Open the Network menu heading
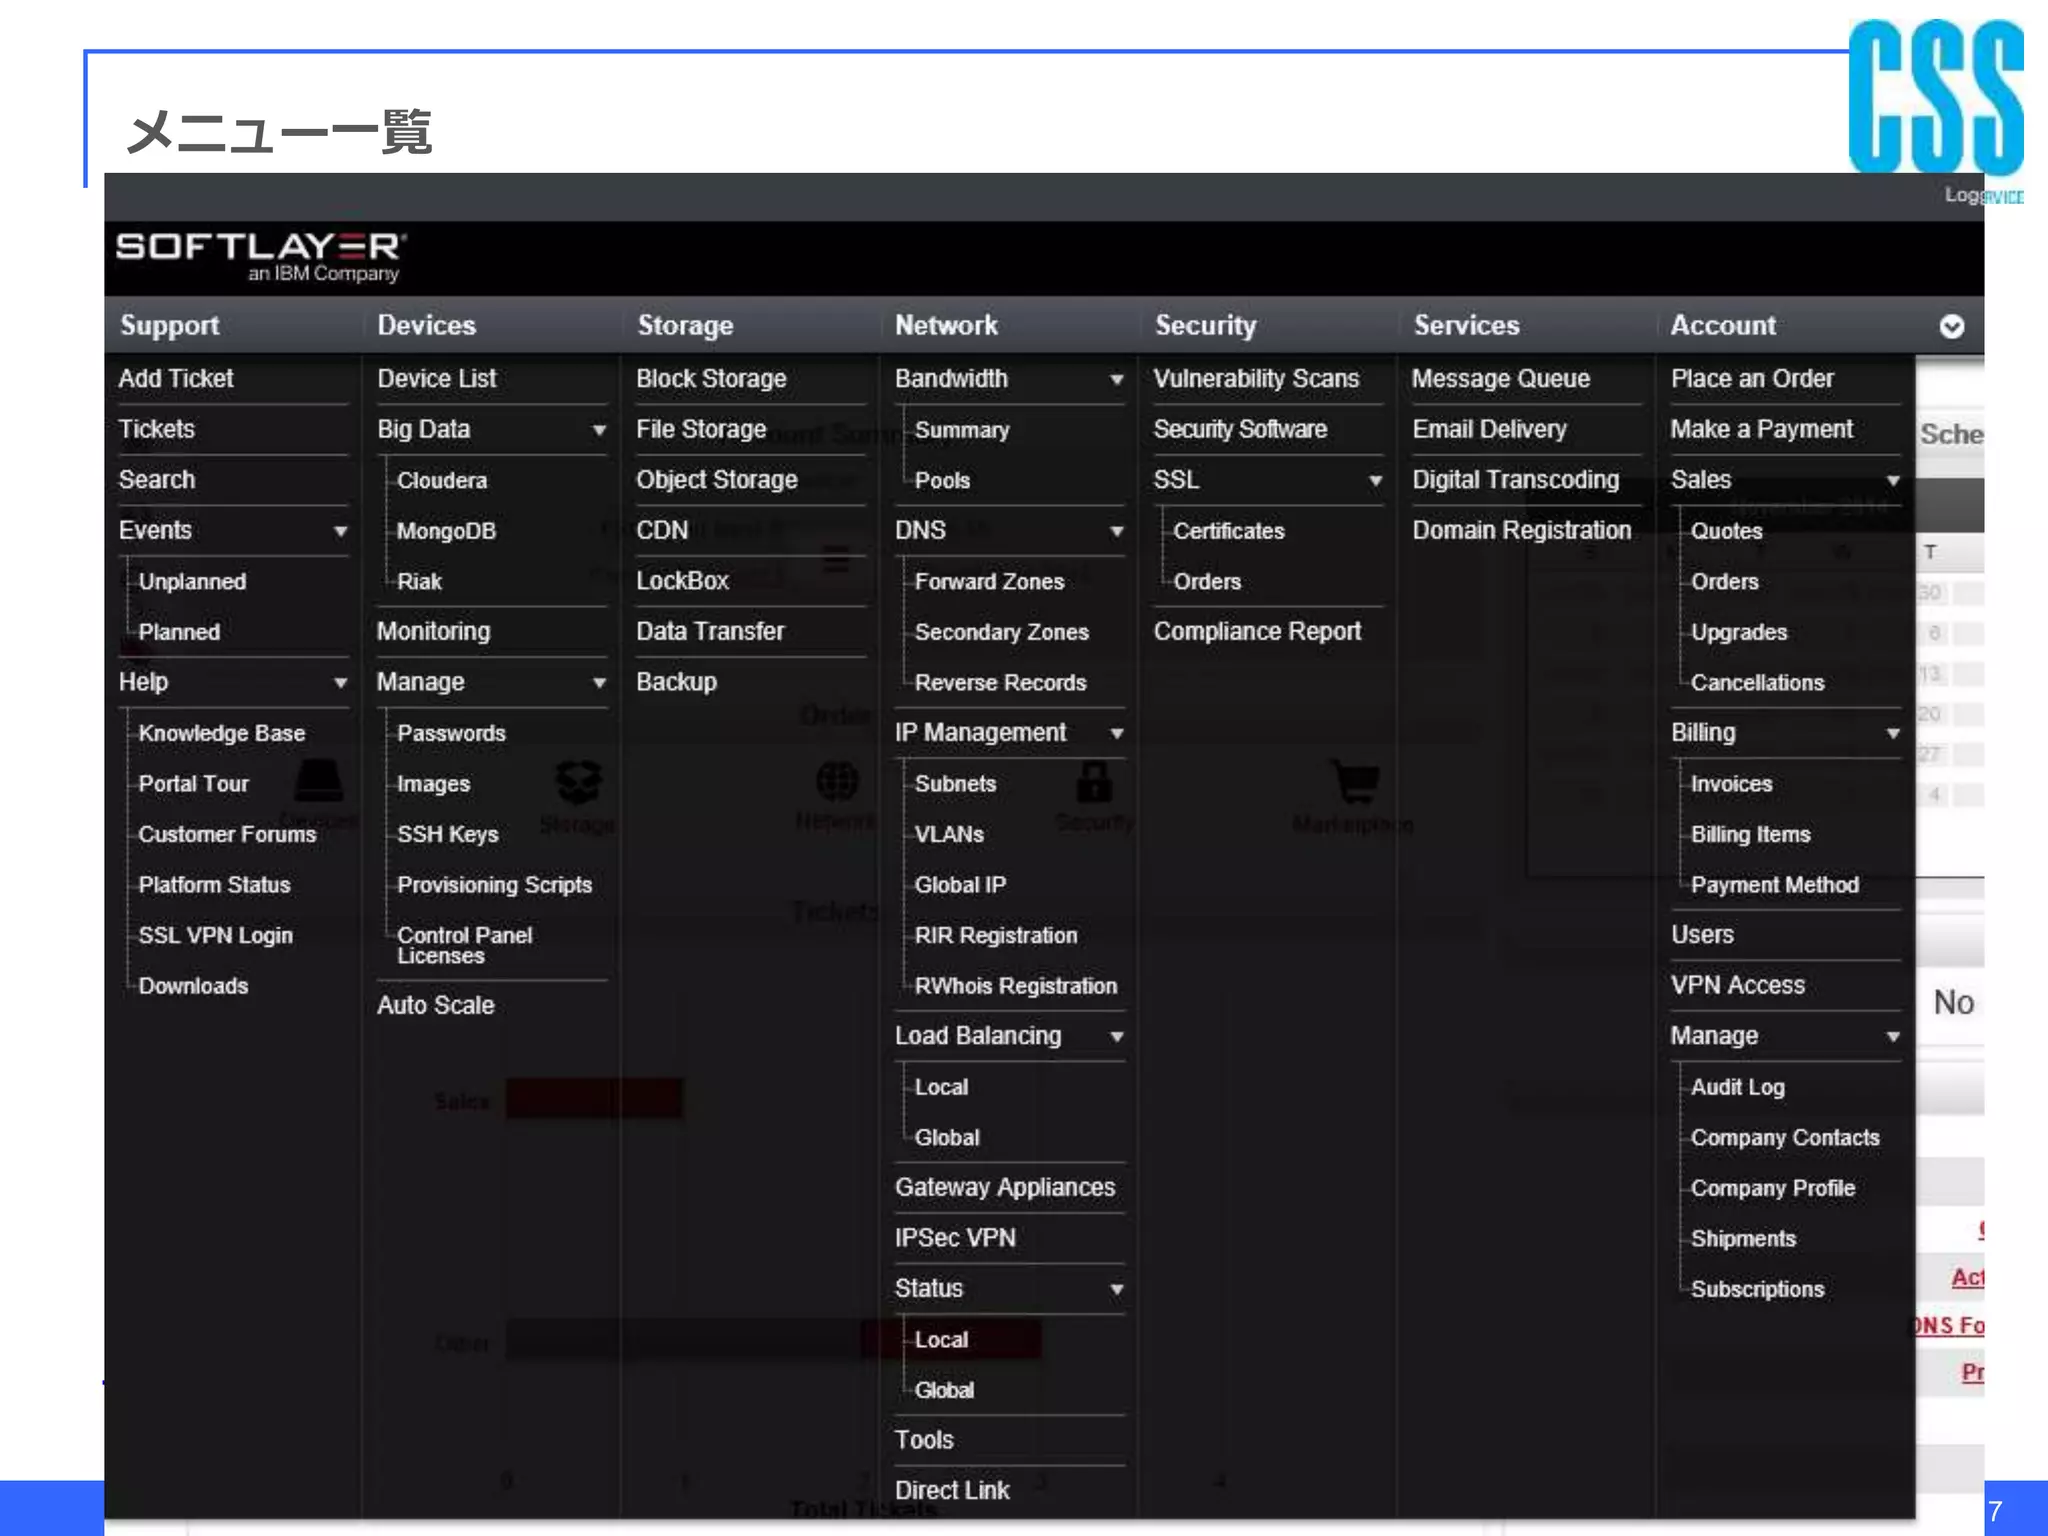 (946, 325)
